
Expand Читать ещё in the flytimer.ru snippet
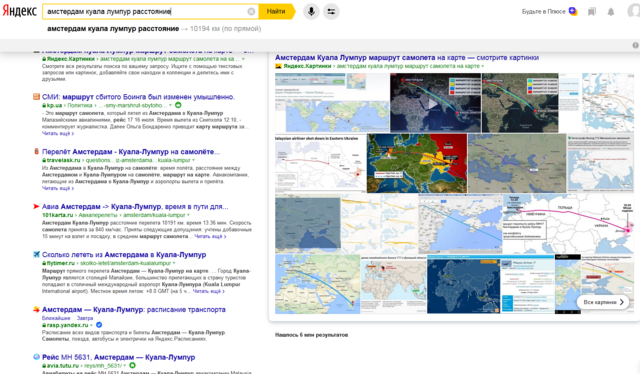[209, 291]
